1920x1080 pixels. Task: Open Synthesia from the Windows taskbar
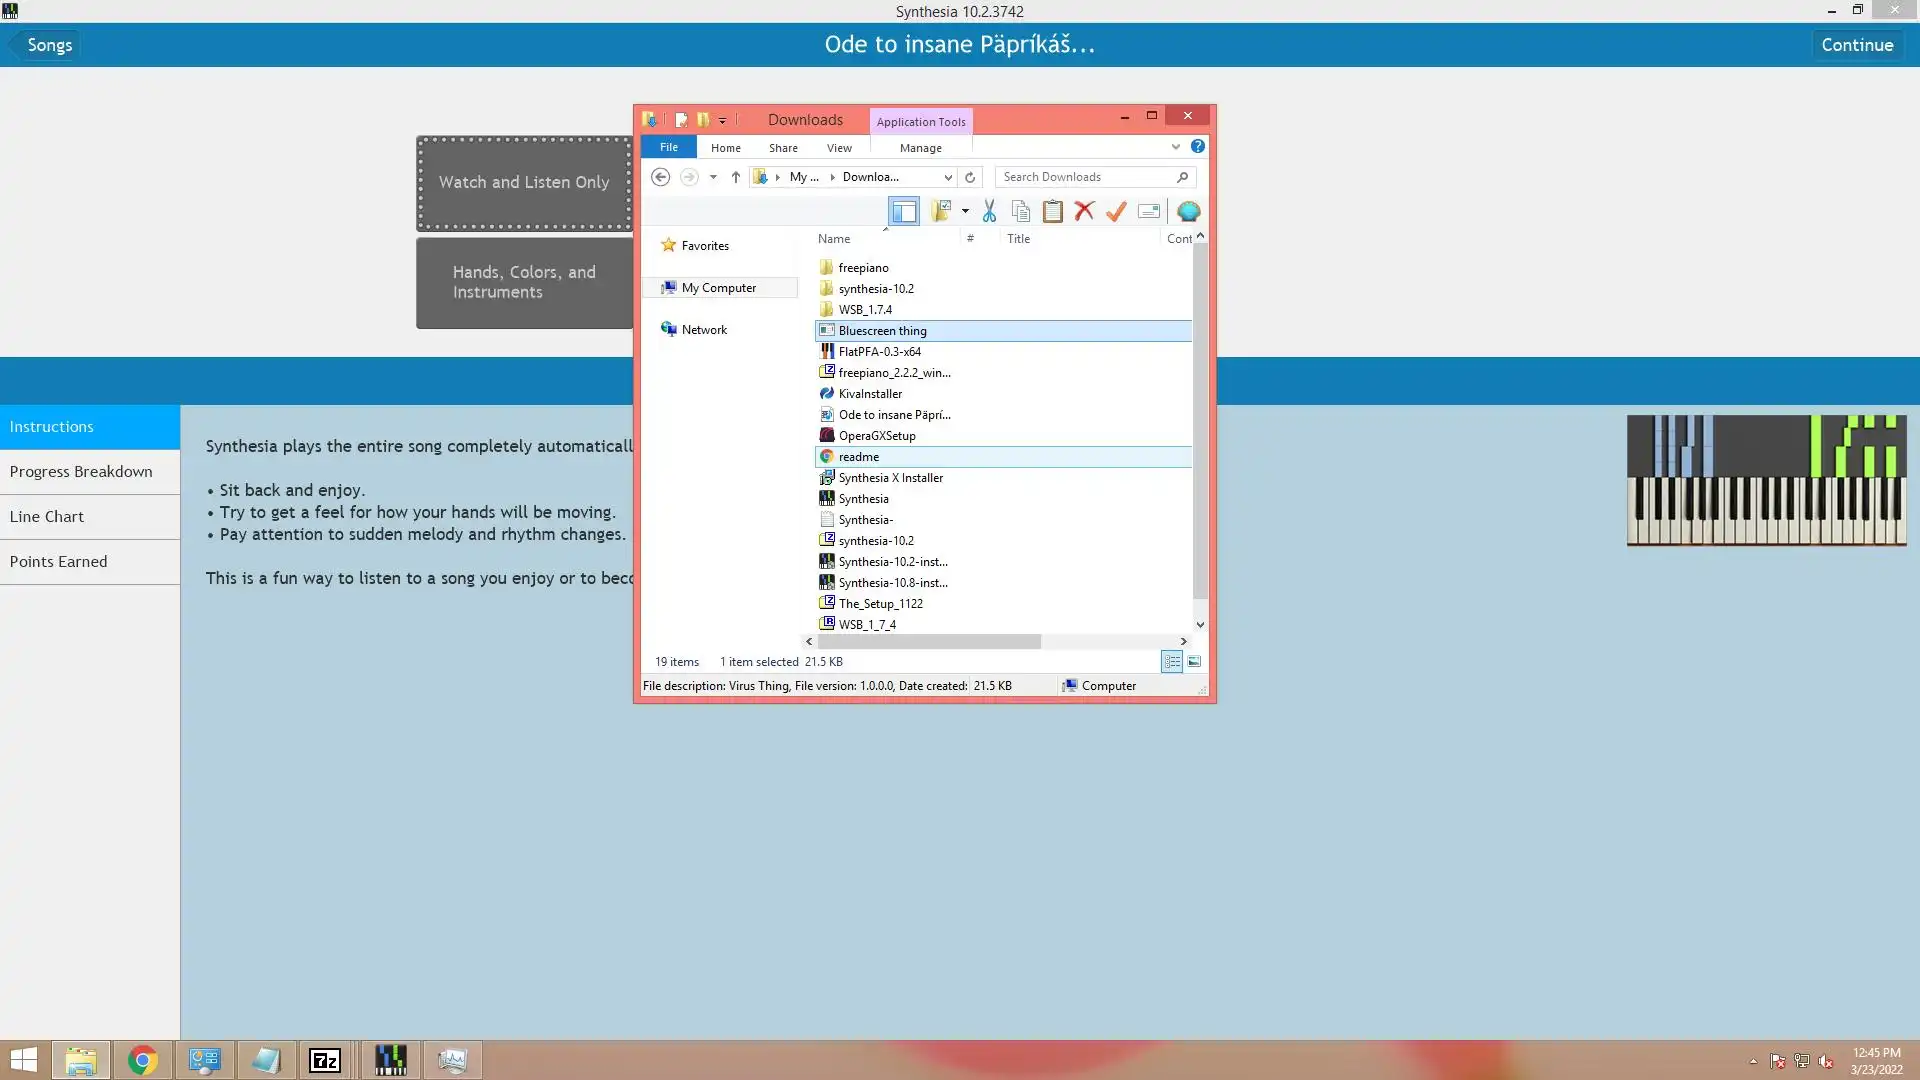[390, 1060]
